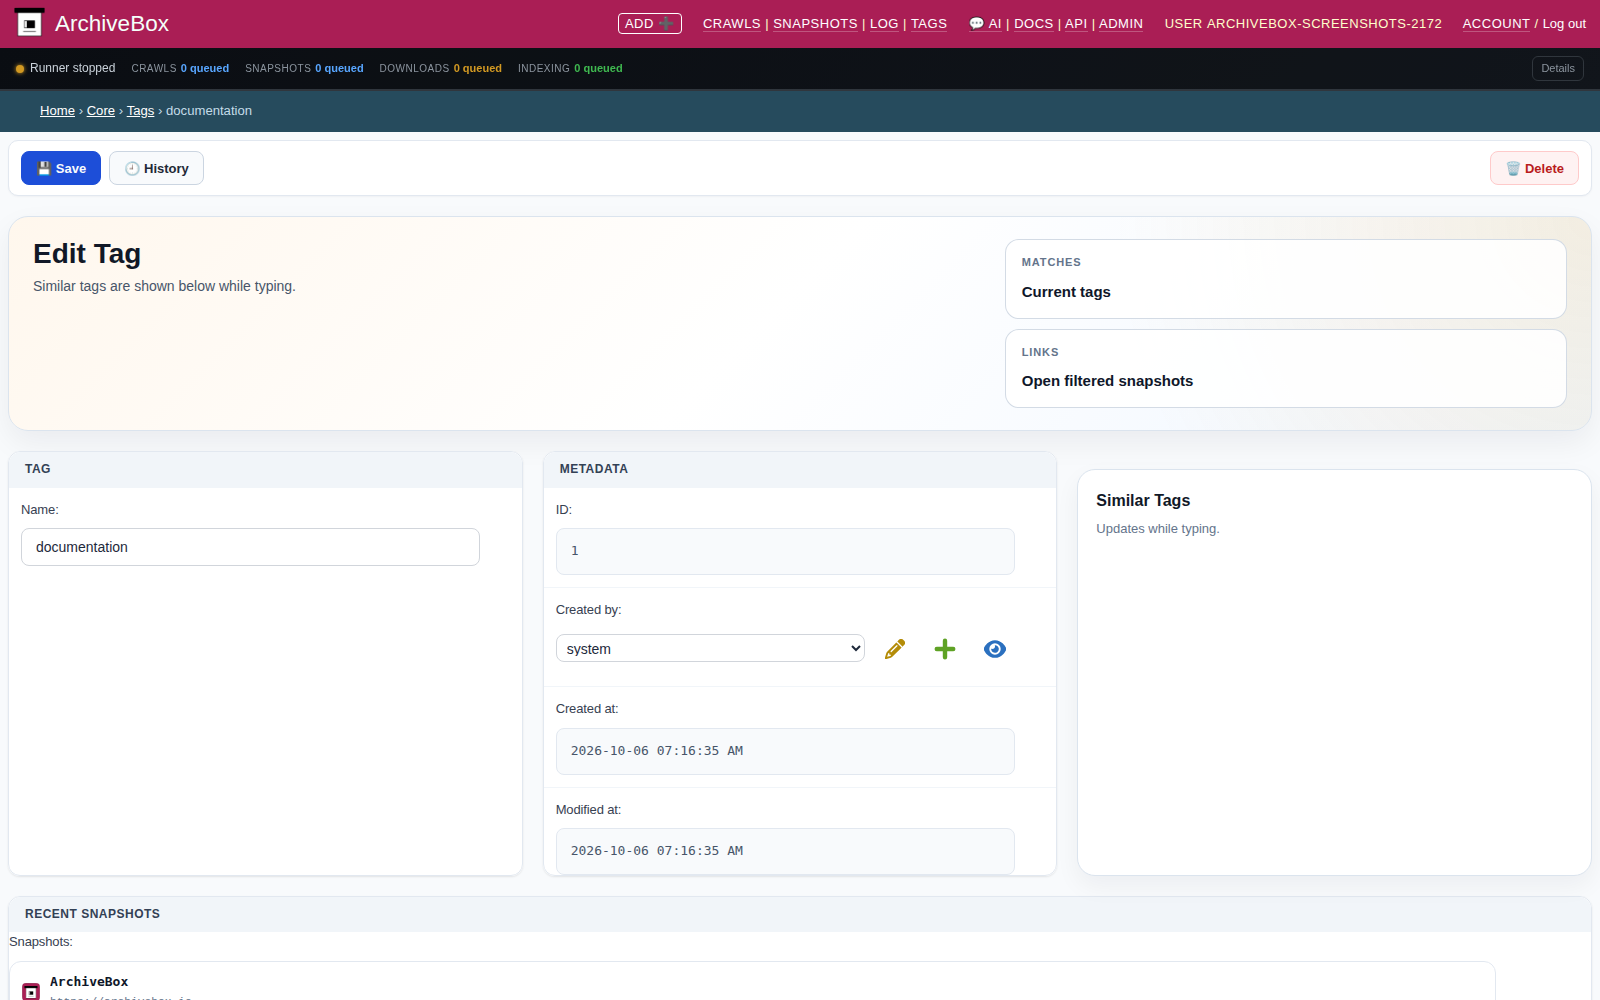Open the ACCOUNT link
The width and height of the screenshot is (1600, 1000).
coord(1496,23)
